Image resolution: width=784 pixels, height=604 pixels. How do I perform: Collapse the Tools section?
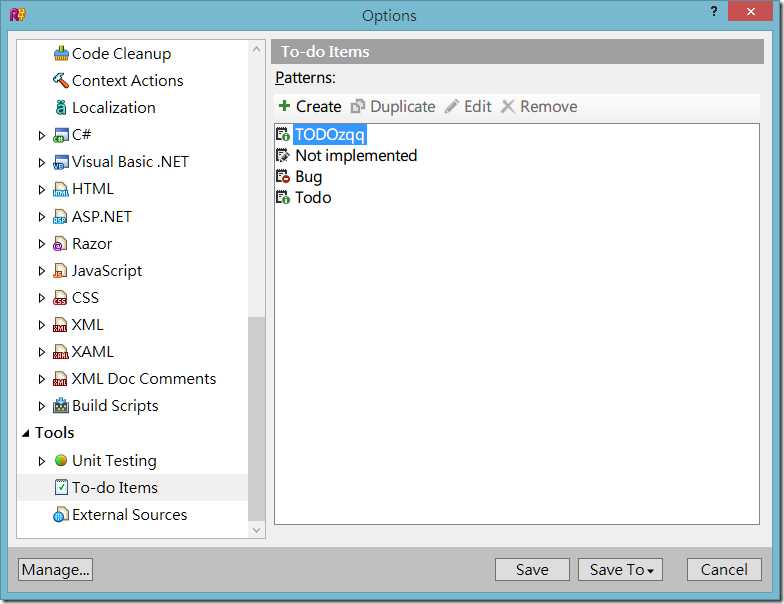pos(26,434)
